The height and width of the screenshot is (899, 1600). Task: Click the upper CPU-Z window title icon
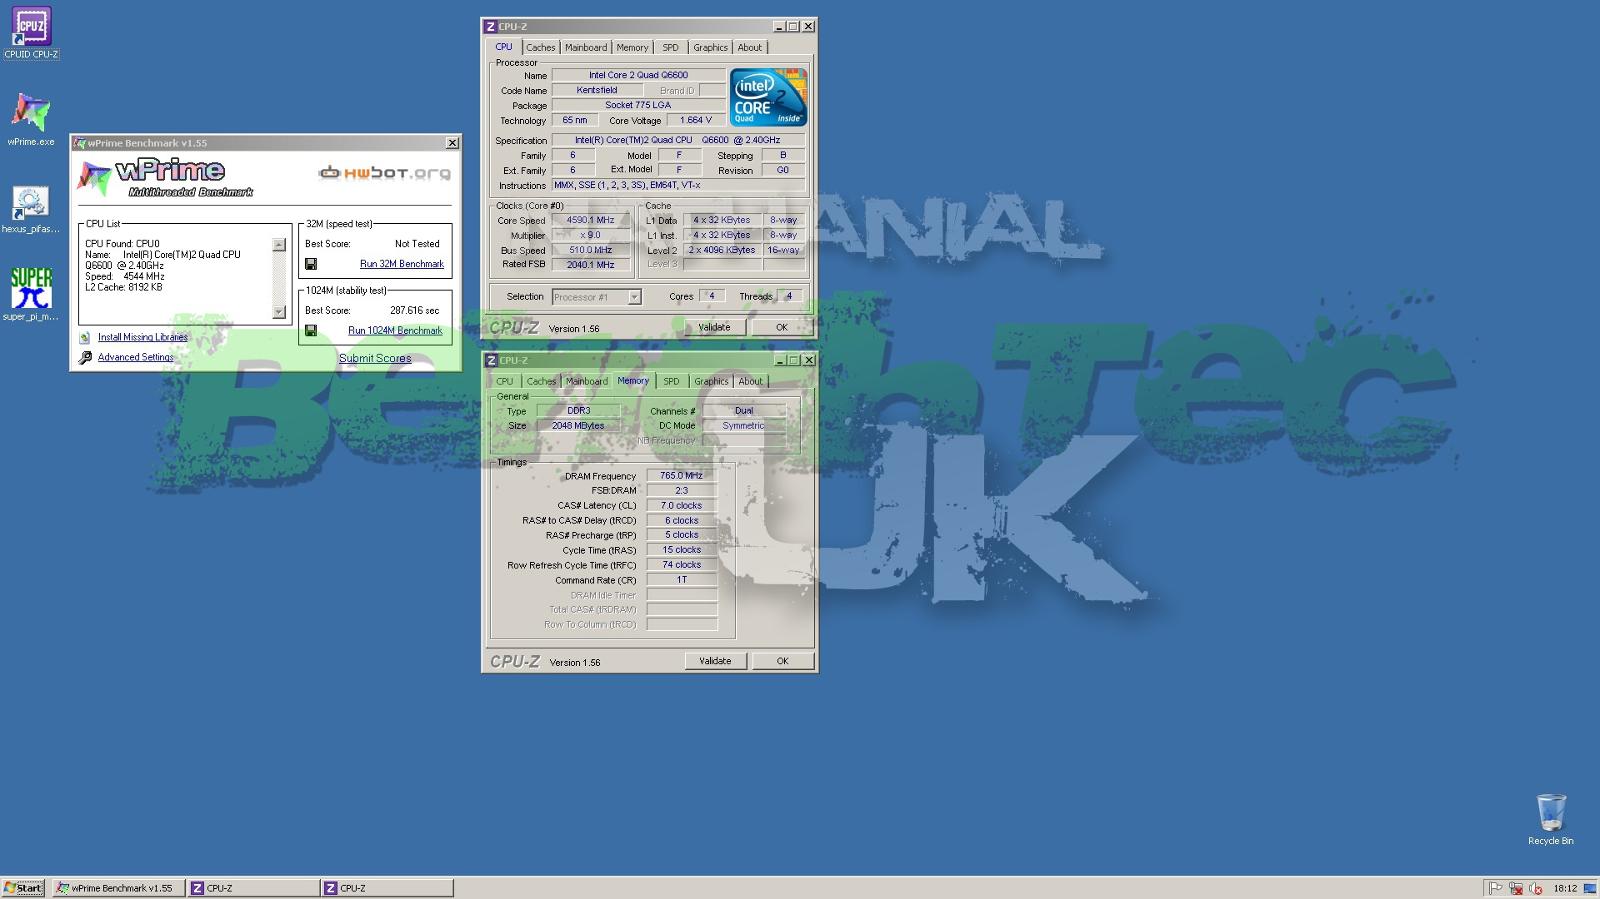(490, 26)
